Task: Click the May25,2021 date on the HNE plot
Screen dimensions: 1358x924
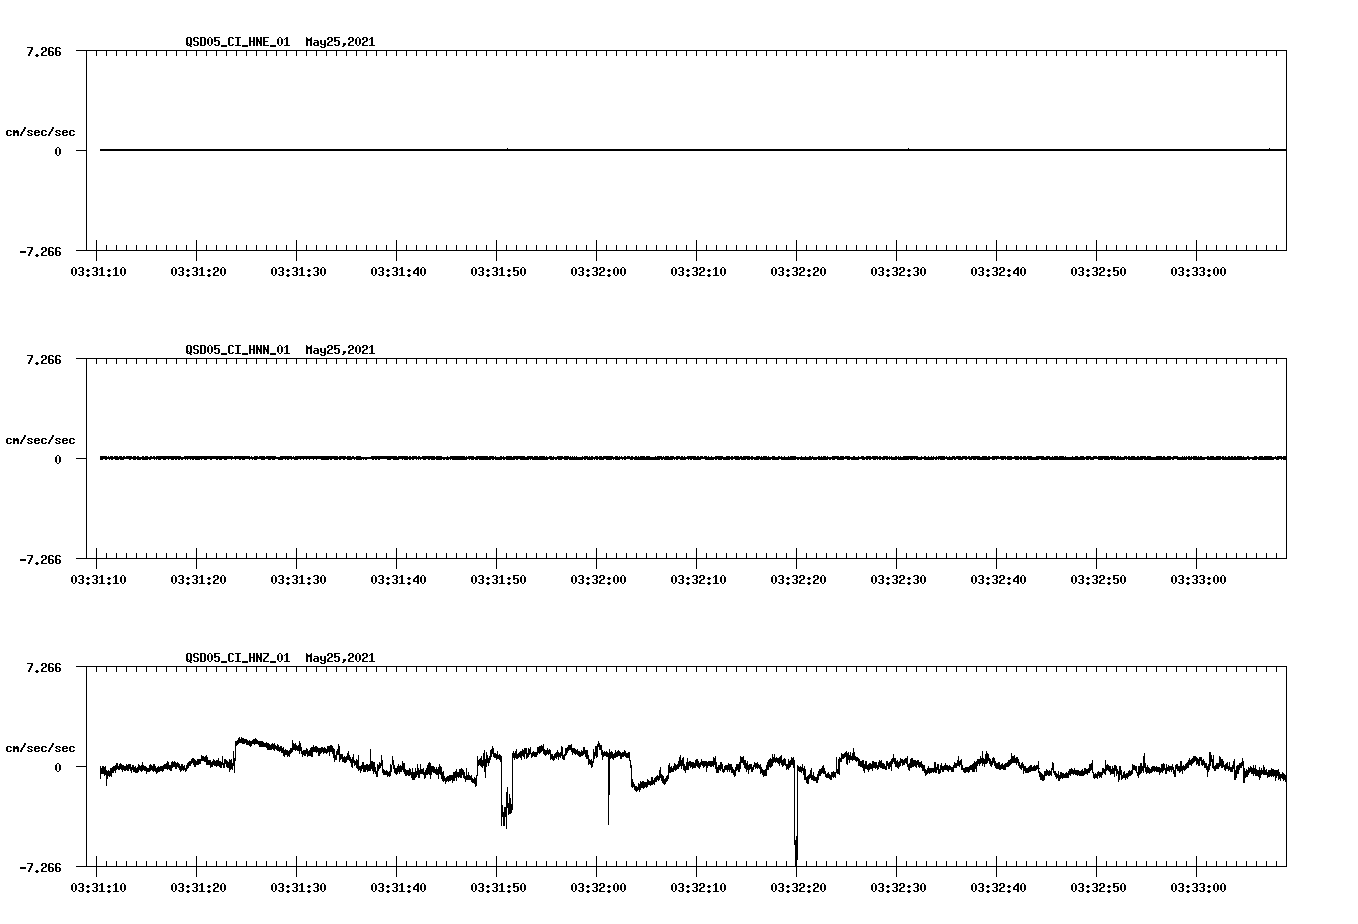Action: coord(340,42)
